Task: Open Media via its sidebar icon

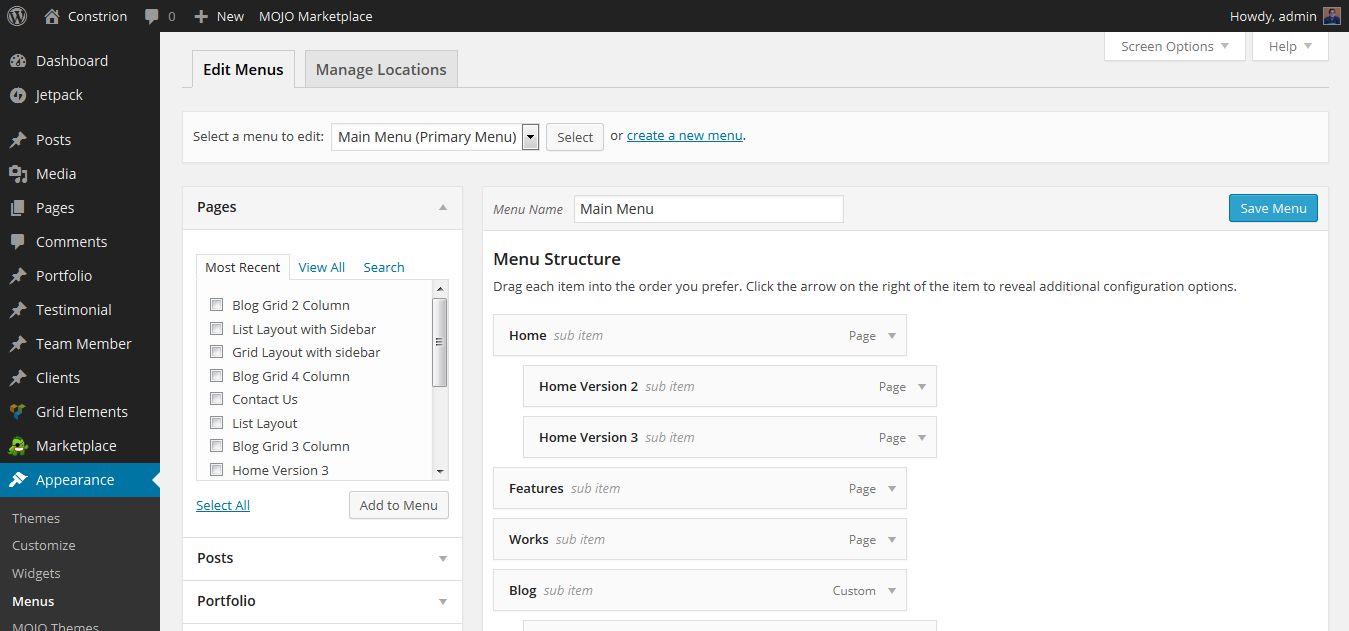Action: point(18,174)
